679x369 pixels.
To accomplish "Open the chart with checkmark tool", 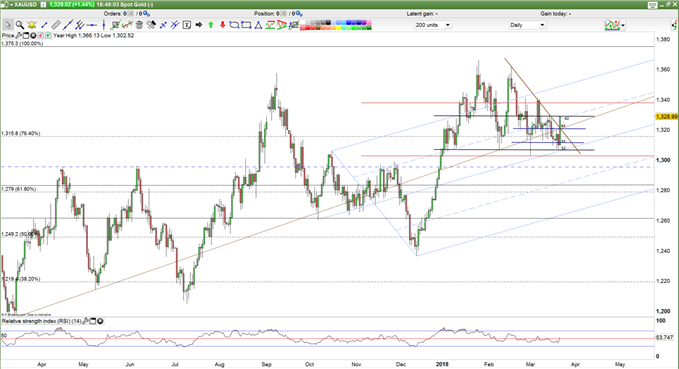I will coord(115,25).
